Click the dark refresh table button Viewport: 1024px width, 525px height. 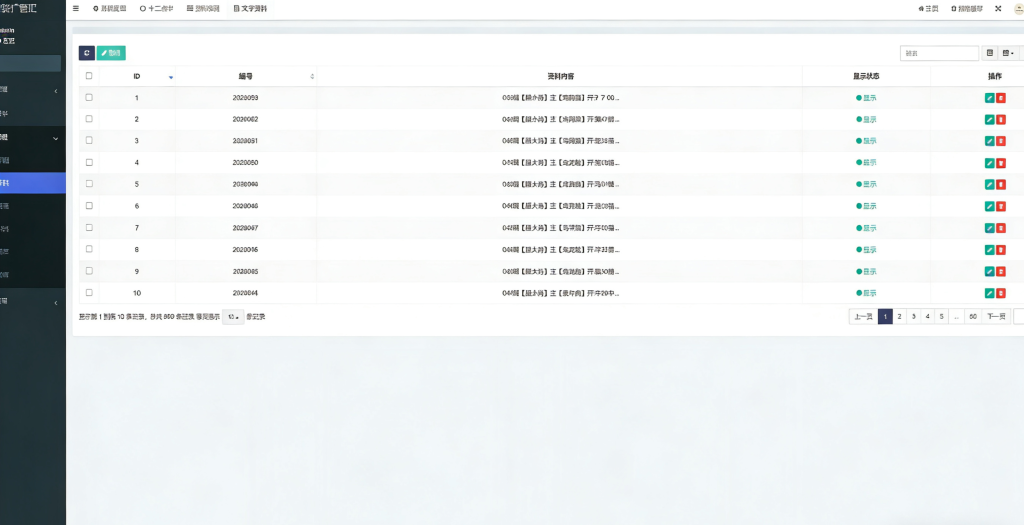pyautogui.click(x=87, y=53)
